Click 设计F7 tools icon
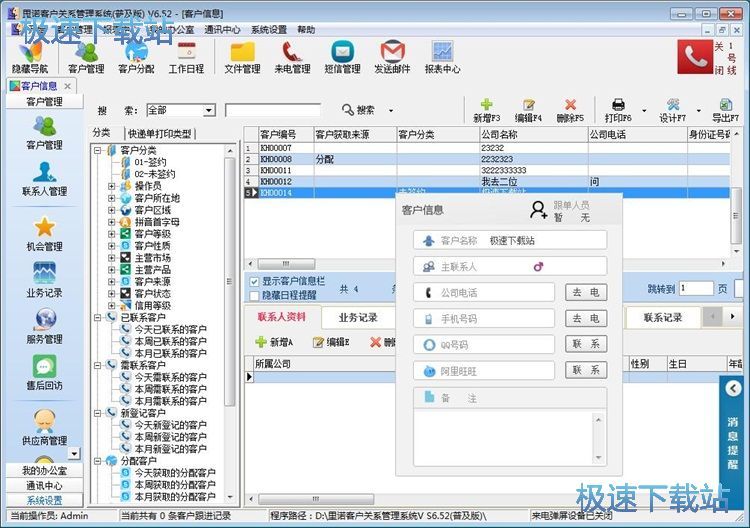Screen dimensions: 750x528 click(673, 110)
